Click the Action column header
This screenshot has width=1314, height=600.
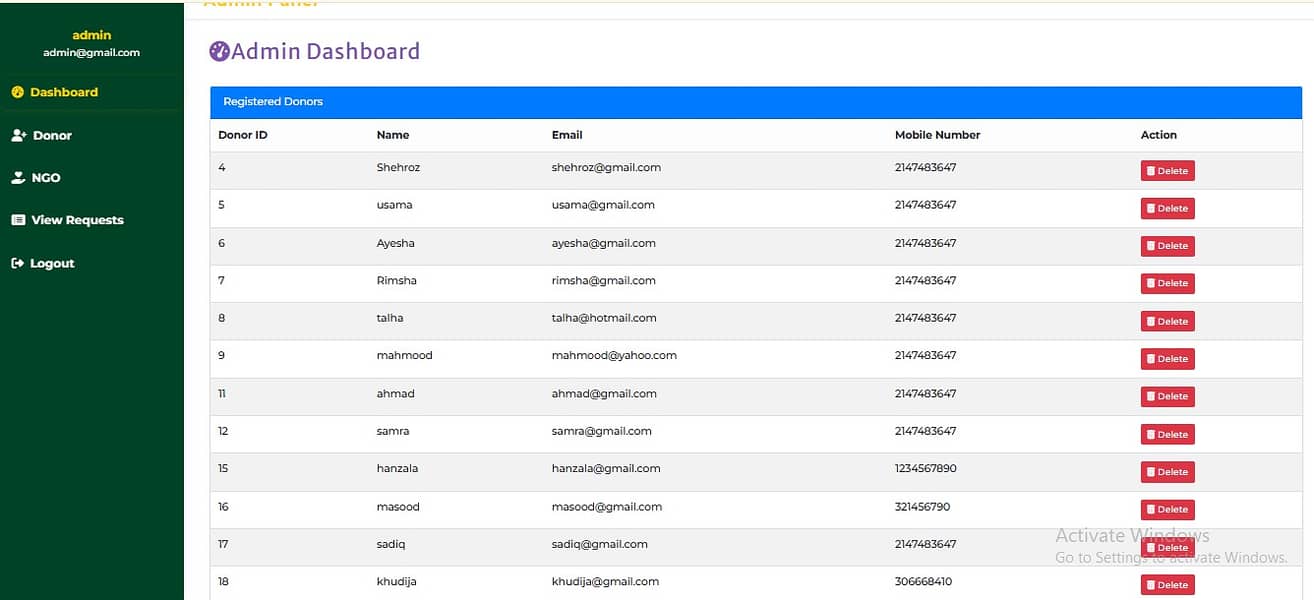(1158, 135)
